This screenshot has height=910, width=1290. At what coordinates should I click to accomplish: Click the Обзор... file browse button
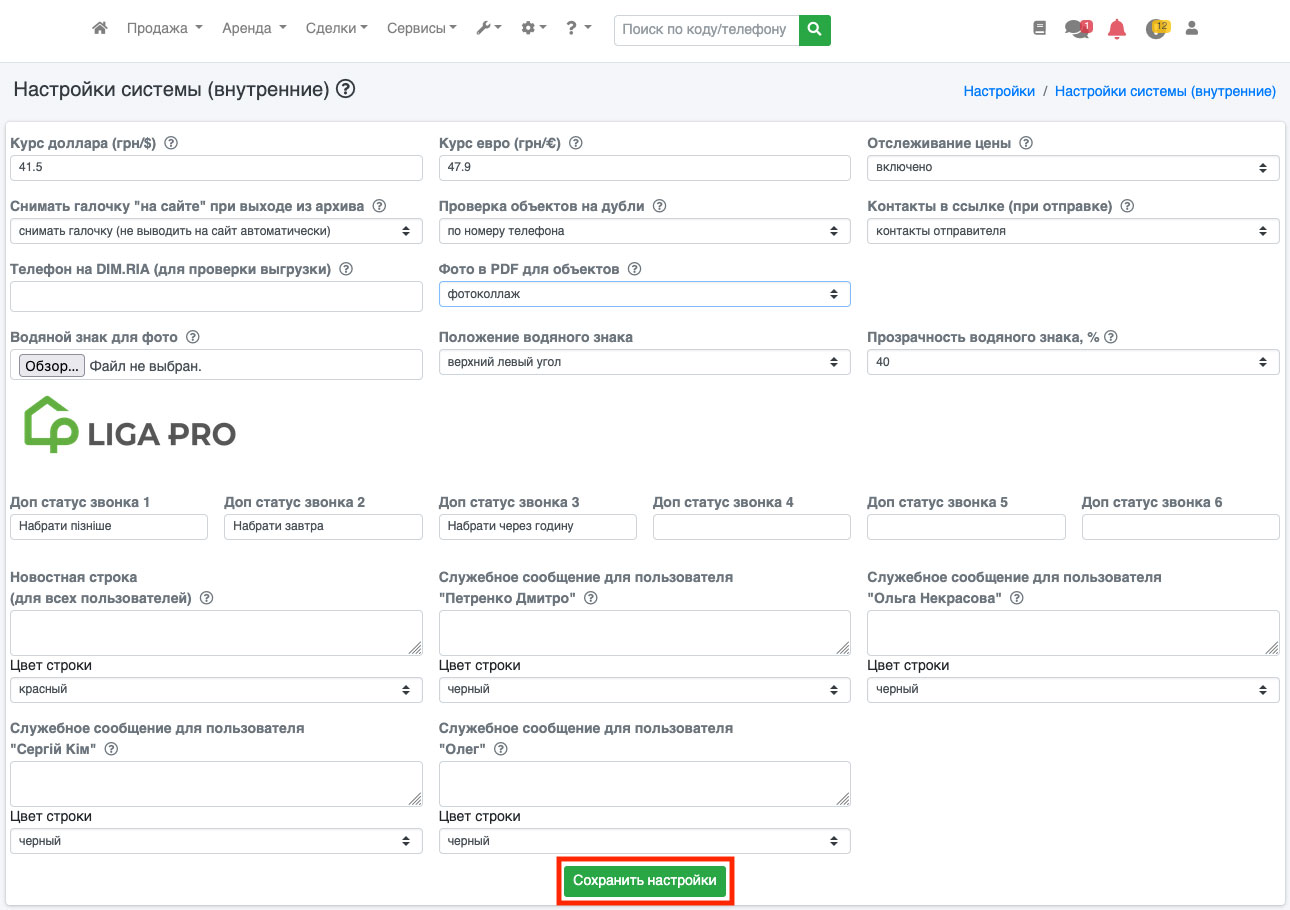(52, 366)
